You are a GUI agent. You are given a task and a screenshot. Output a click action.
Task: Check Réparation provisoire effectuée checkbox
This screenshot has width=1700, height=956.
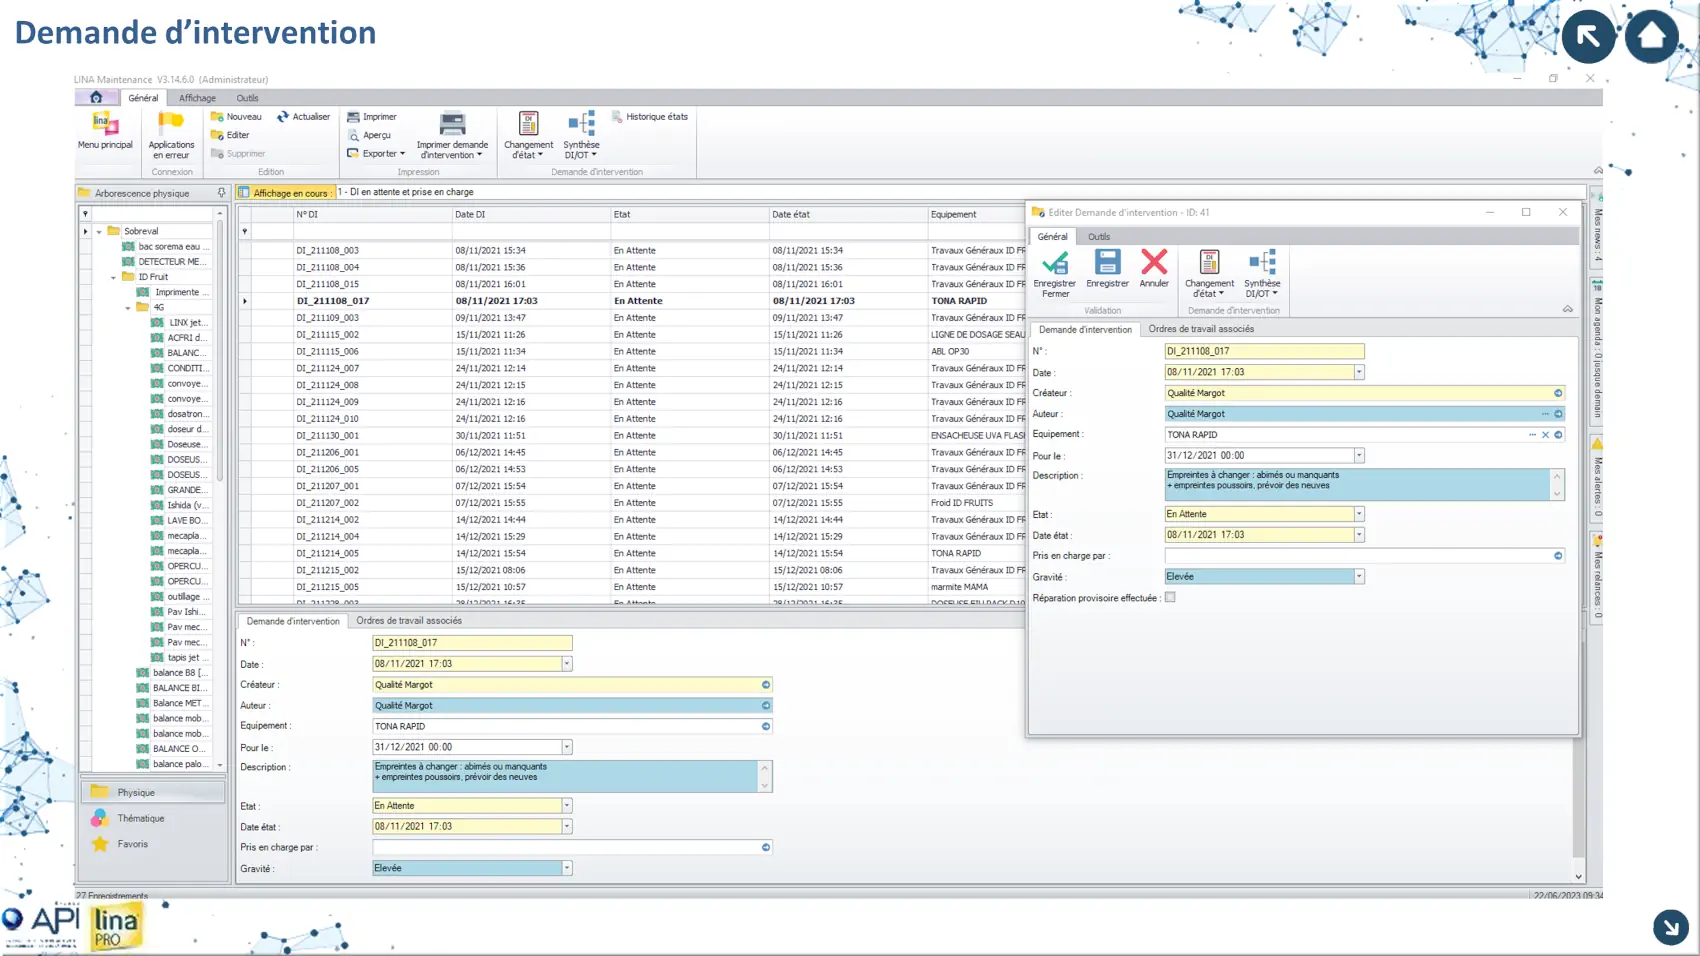point(1170,598)
